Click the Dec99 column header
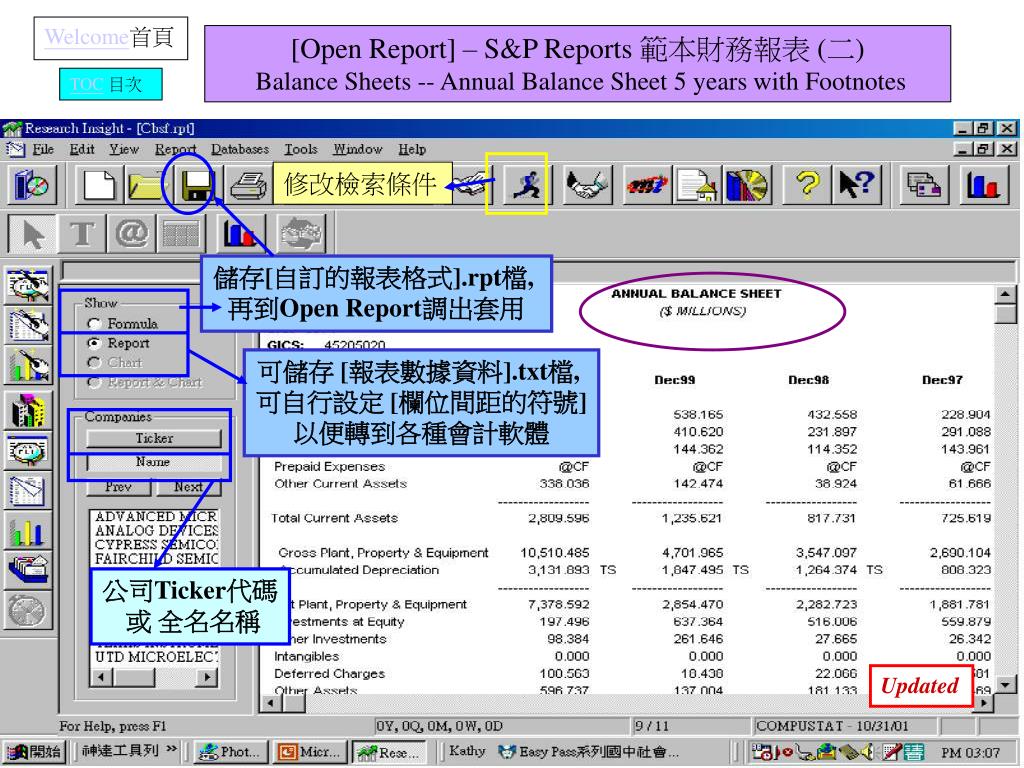The width and height of the screenshot is (1024, 768). (675, 379)
